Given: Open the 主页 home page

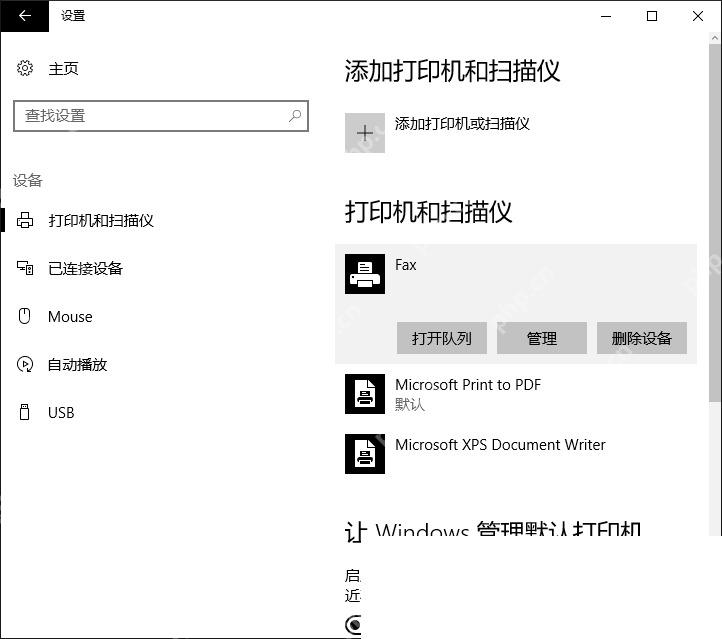Looking at the screenshot, I should coord(64,69).
